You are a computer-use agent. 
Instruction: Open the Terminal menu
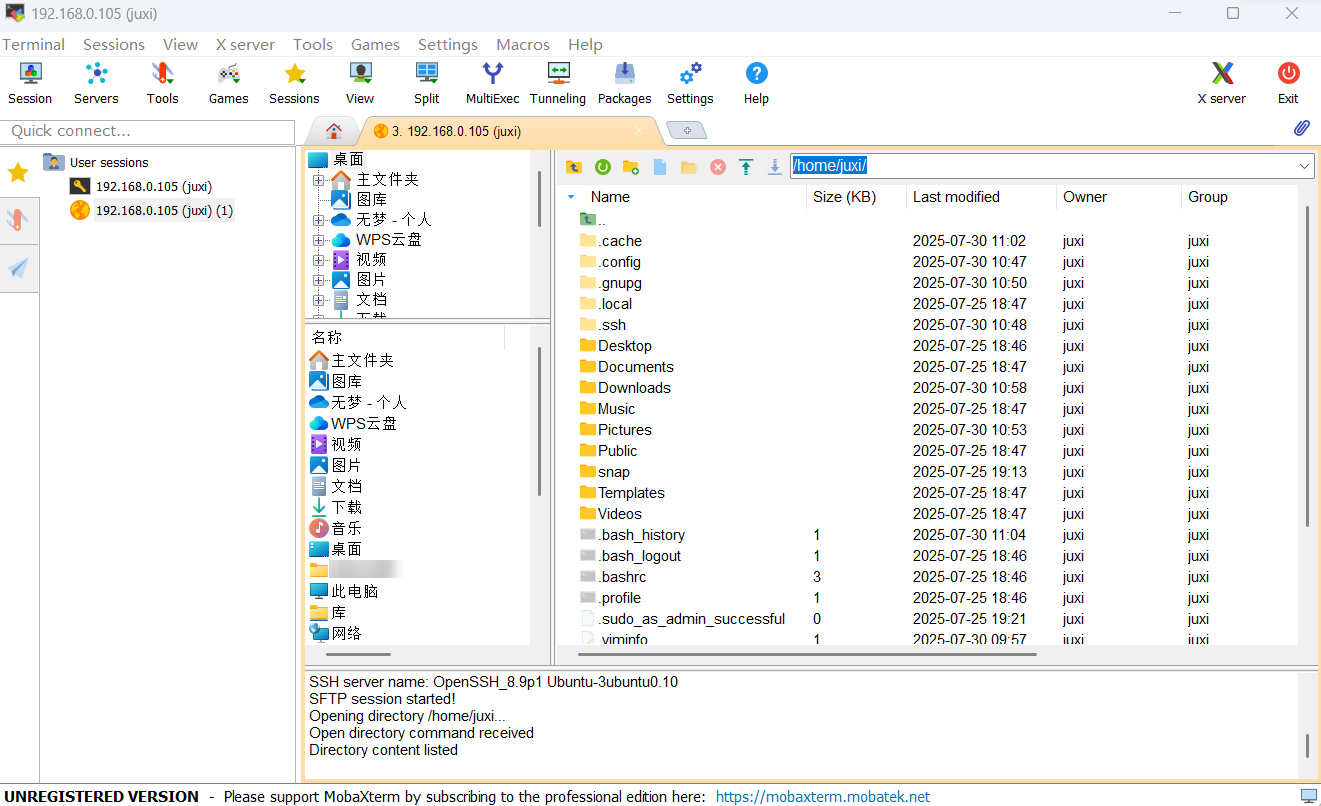(x=33, y=44)
